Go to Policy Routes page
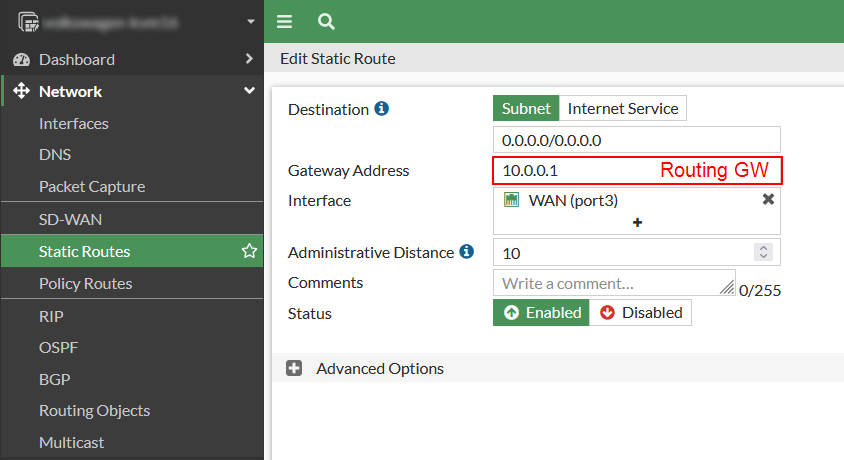The height and width of the screenshot is (460, 844). (86, 283)
